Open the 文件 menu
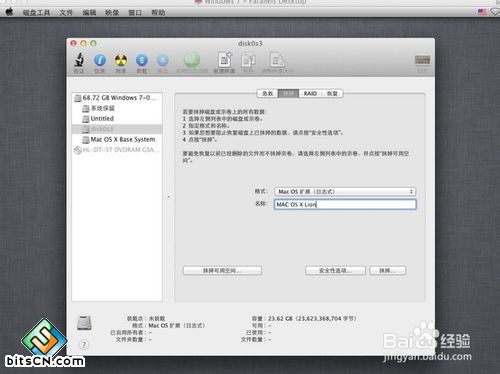 [x=66, y=13]
